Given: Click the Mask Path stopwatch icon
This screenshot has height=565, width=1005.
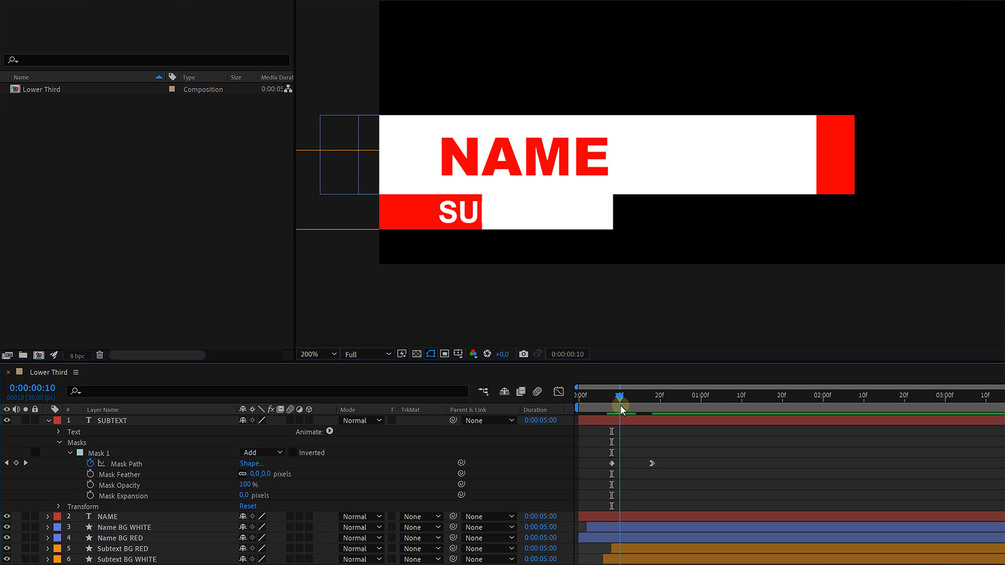Looking at the screenshot, I should pos(90,463).
